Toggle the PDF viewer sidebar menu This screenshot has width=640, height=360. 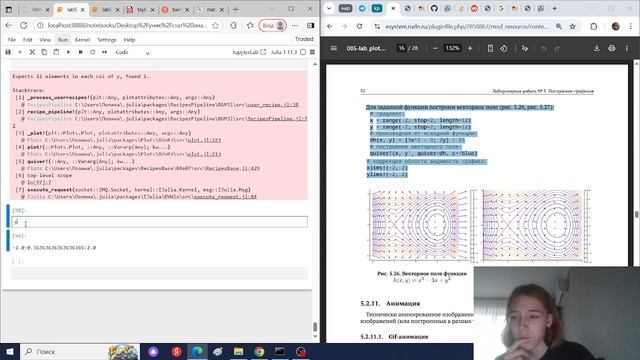[334, 48]
